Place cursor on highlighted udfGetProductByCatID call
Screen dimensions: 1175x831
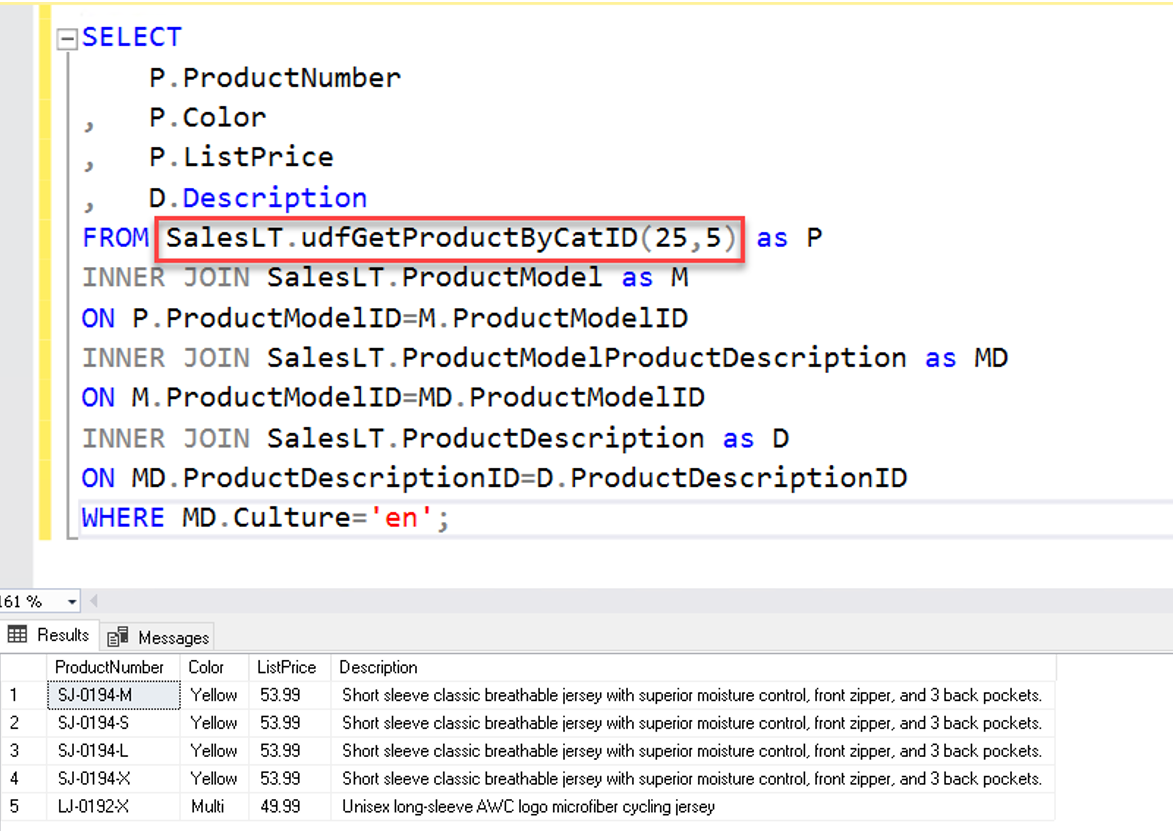point(450,239)
